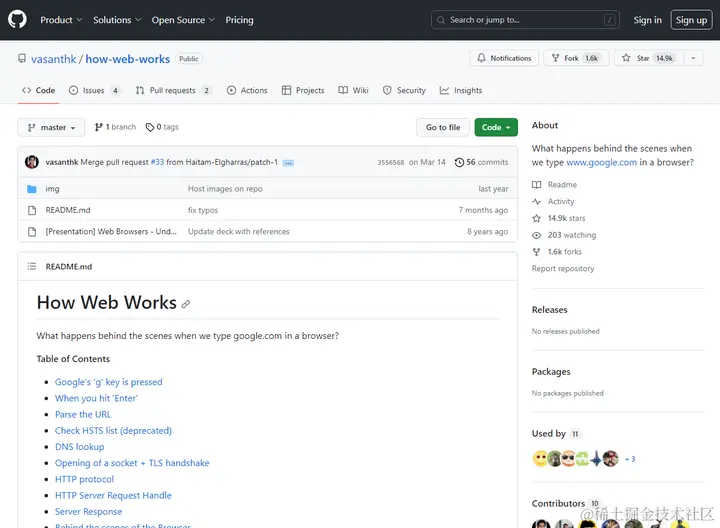Focus the Search or jump to field
Image resolution: width=720 pixels, height=528 pixels.
point(525,20)
